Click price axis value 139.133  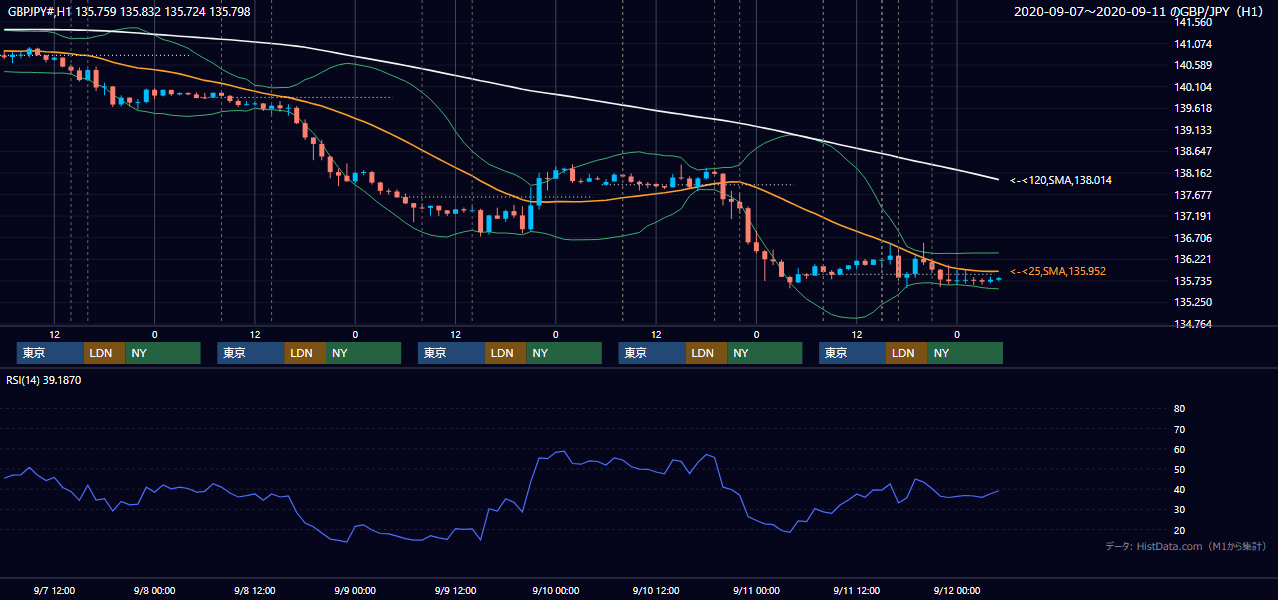(1192, 130)
